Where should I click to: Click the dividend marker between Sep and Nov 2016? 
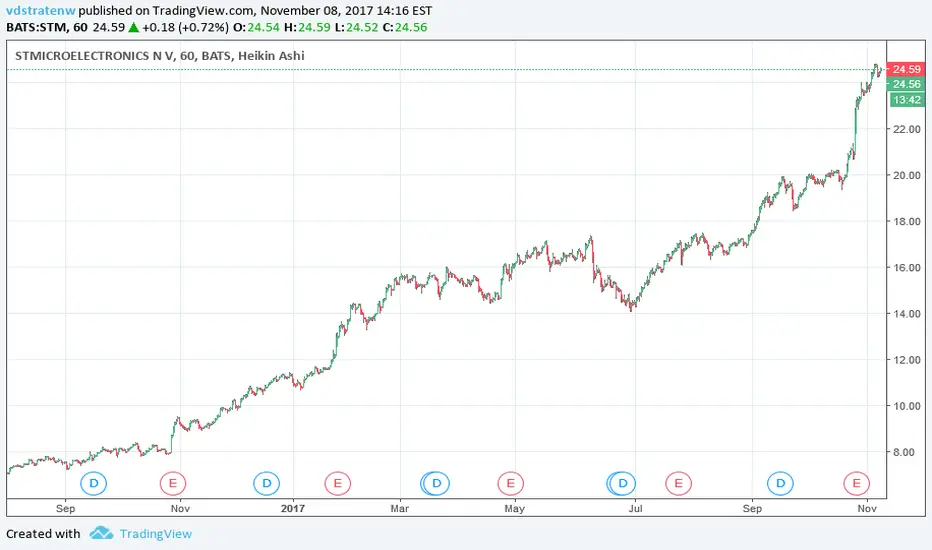coord(93,483)
